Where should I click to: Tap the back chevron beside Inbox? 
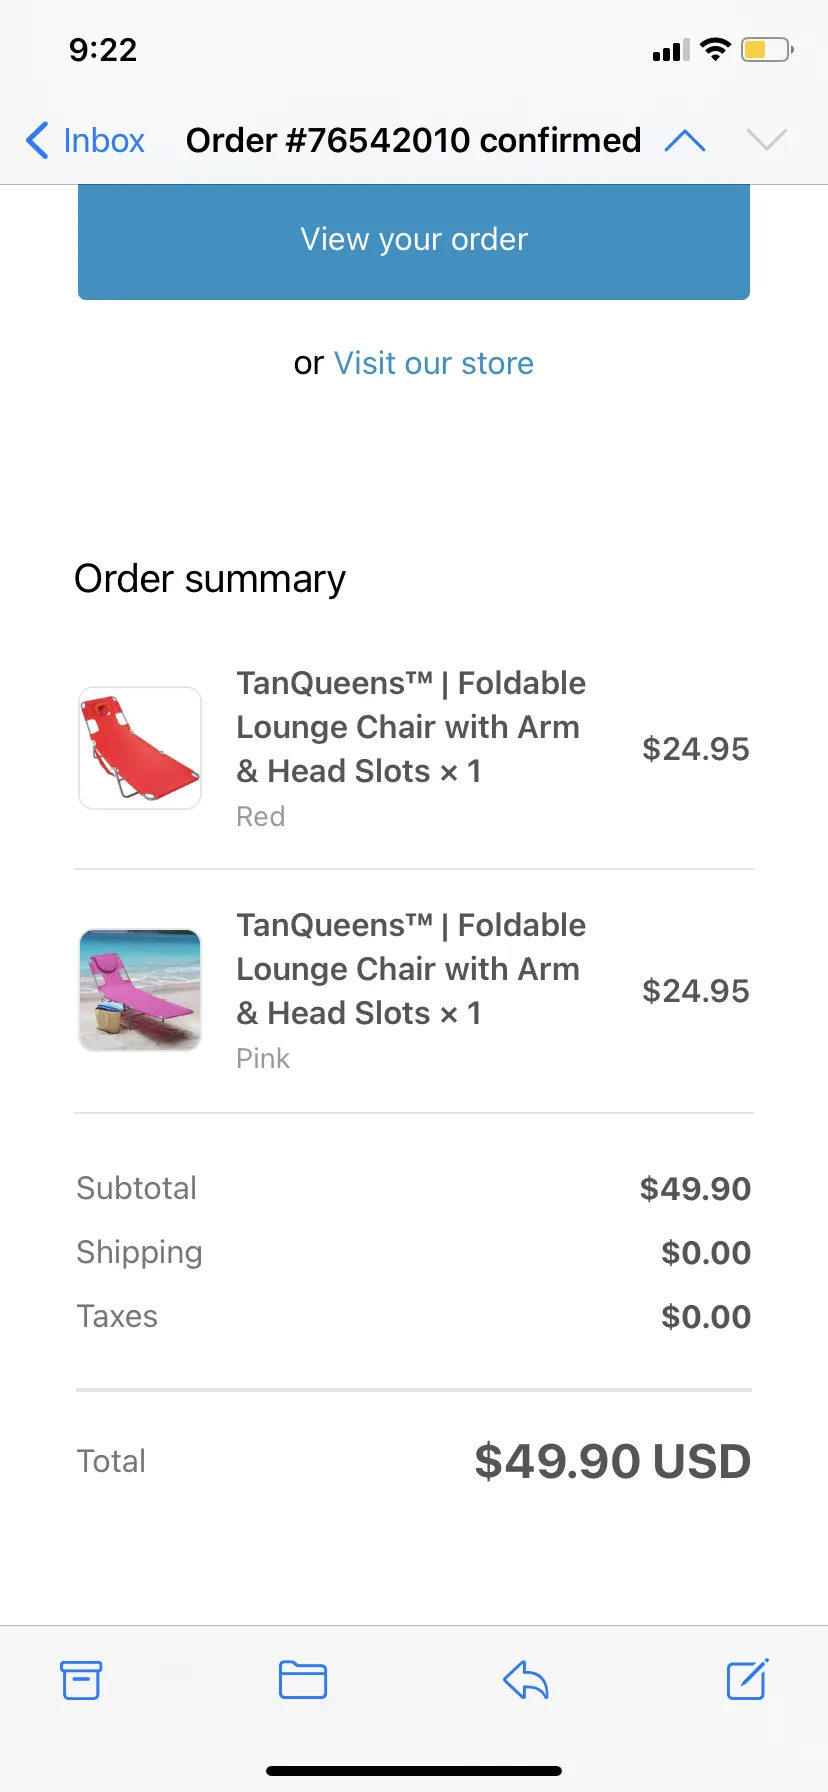click(37, 140)
